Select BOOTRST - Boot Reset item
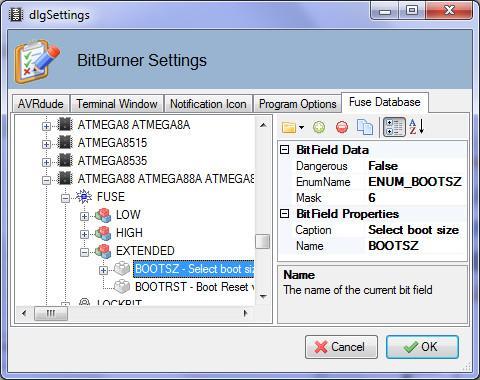 point(194,287)
